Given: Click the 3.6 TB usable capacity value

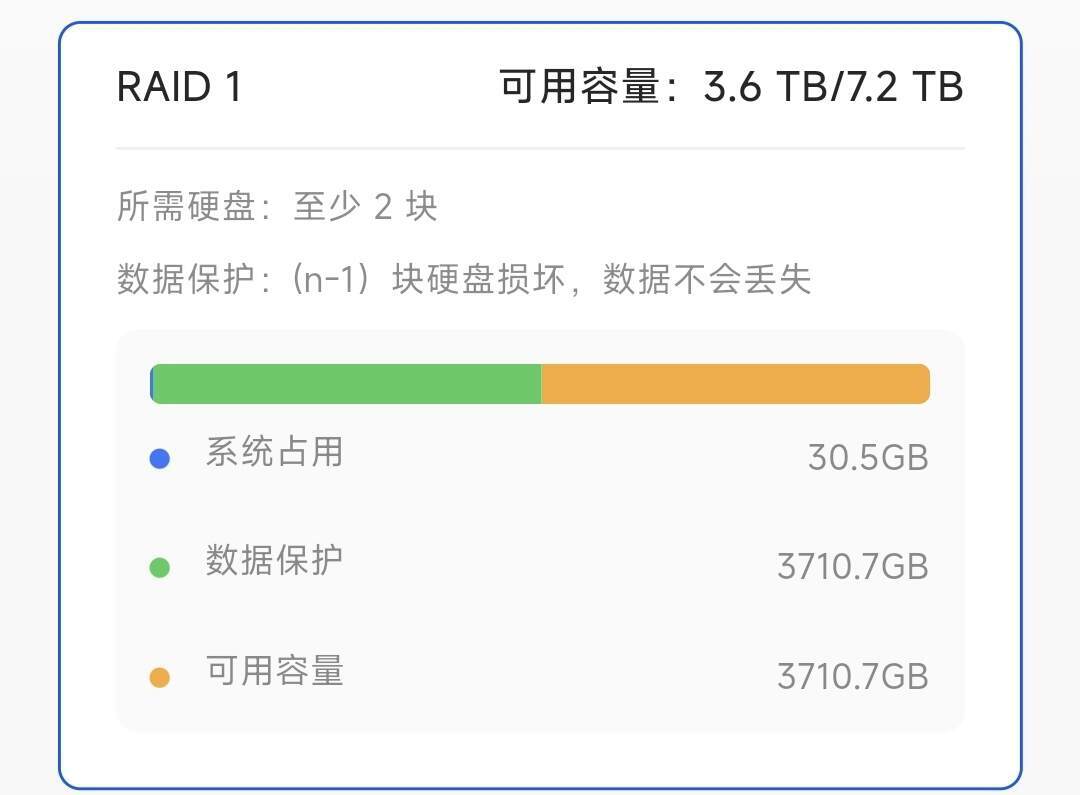Looking at the screenshot, I should pyautogui.click(x=762, y=88).
